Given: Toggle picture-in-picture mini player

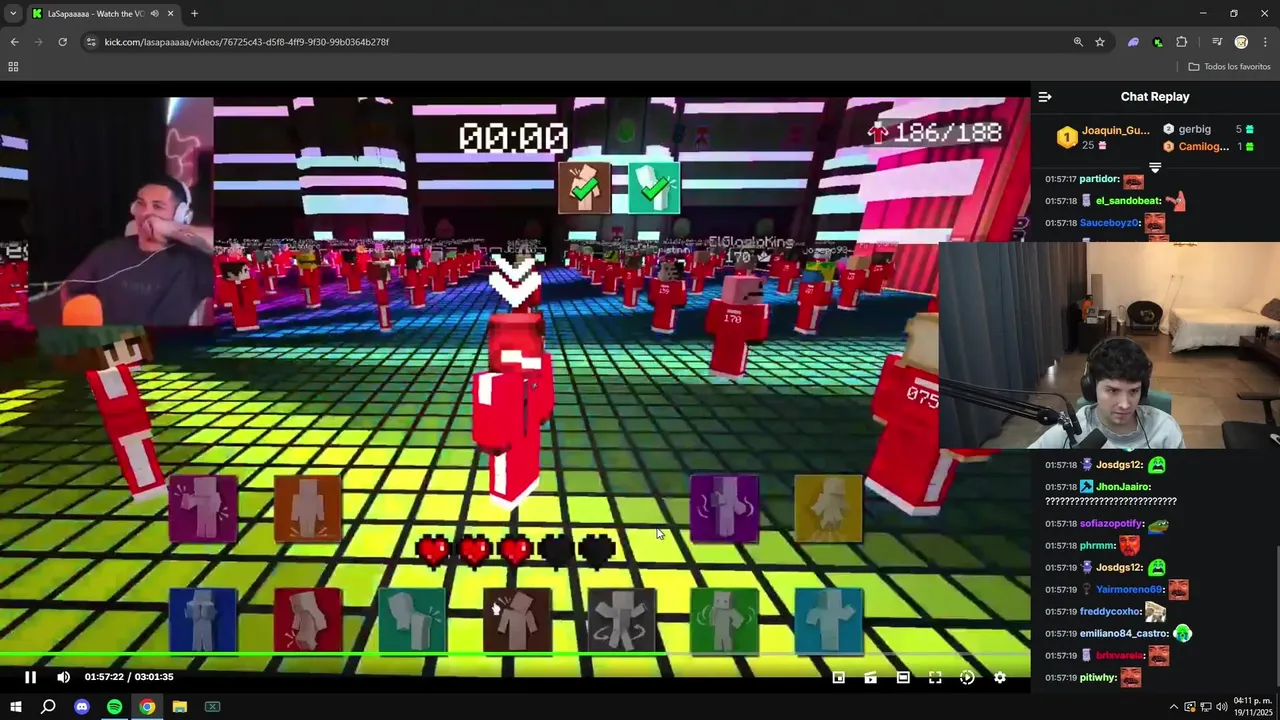Looking at the screenshot, I should click(839, 677).
